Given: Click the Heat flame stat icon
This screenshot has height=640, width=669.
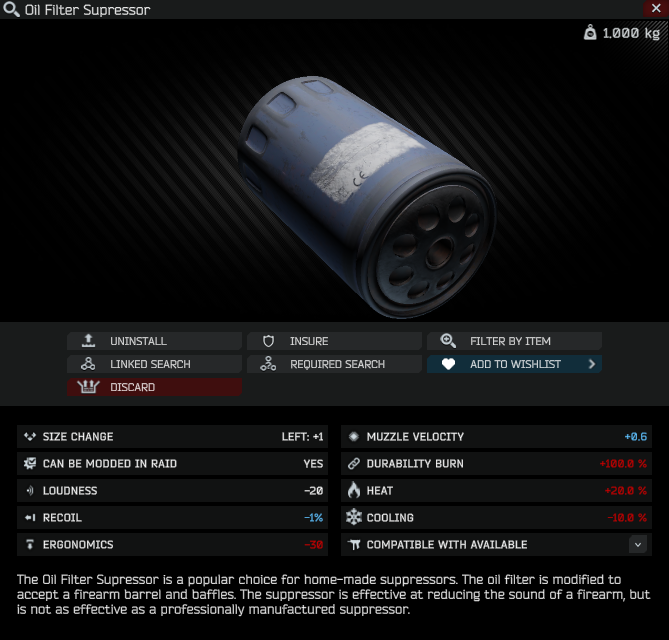Looking at the screenshot, I should click(x=354, y=490).
